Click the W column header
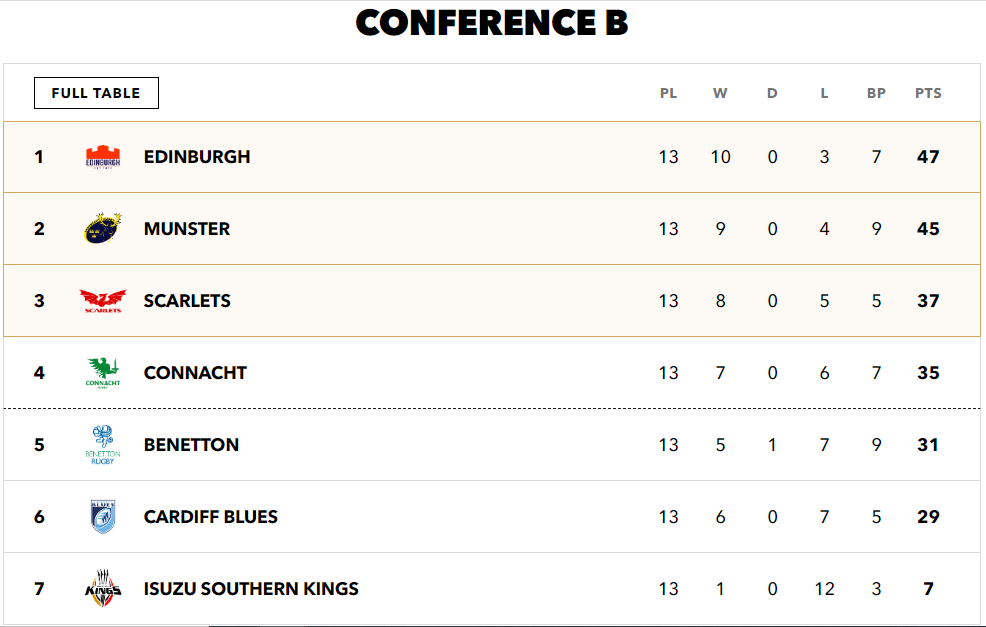986x627 pixels. [720, 93]
